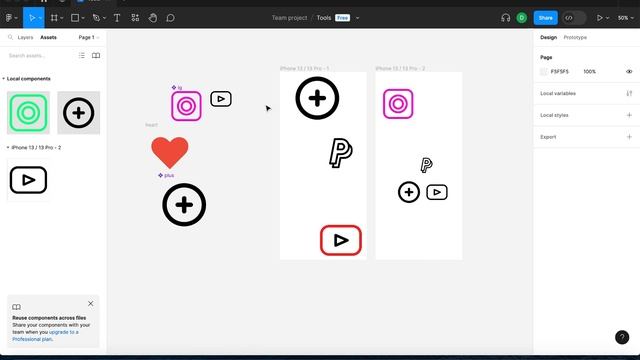Viewport: 640px width, 360px height.
Task: Dismiss the Reuse components notice
Action: (91, 304)
